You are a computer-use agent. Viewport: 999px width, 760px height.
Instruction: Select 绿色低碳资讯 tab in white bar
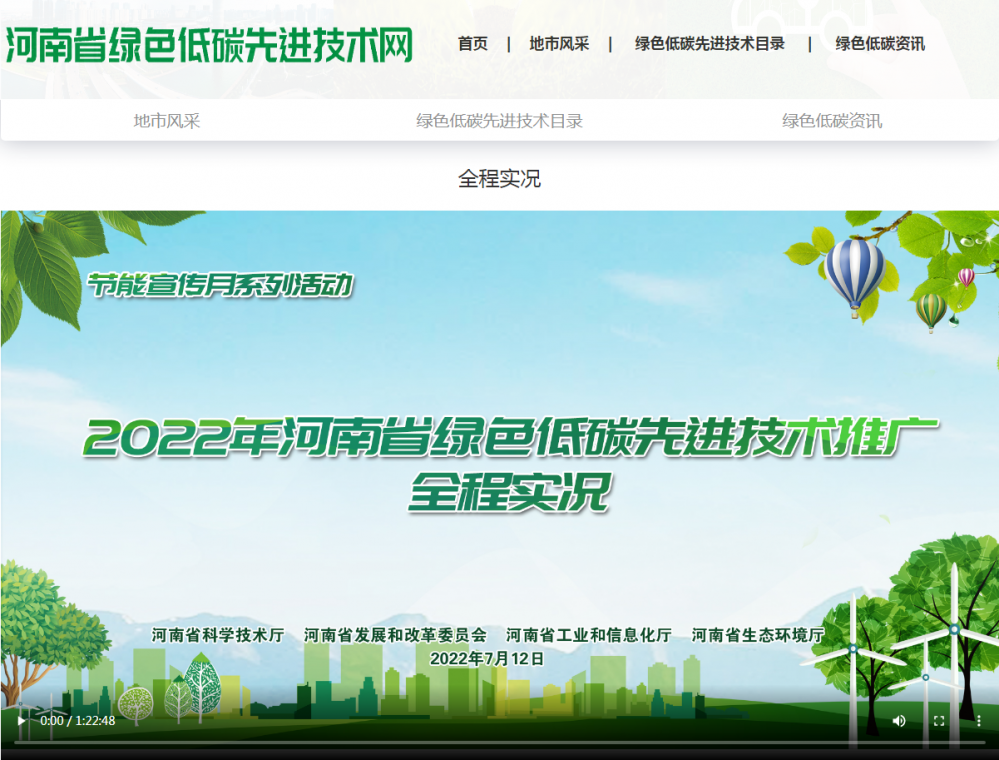pyautogui.click(x=832, y=120)
